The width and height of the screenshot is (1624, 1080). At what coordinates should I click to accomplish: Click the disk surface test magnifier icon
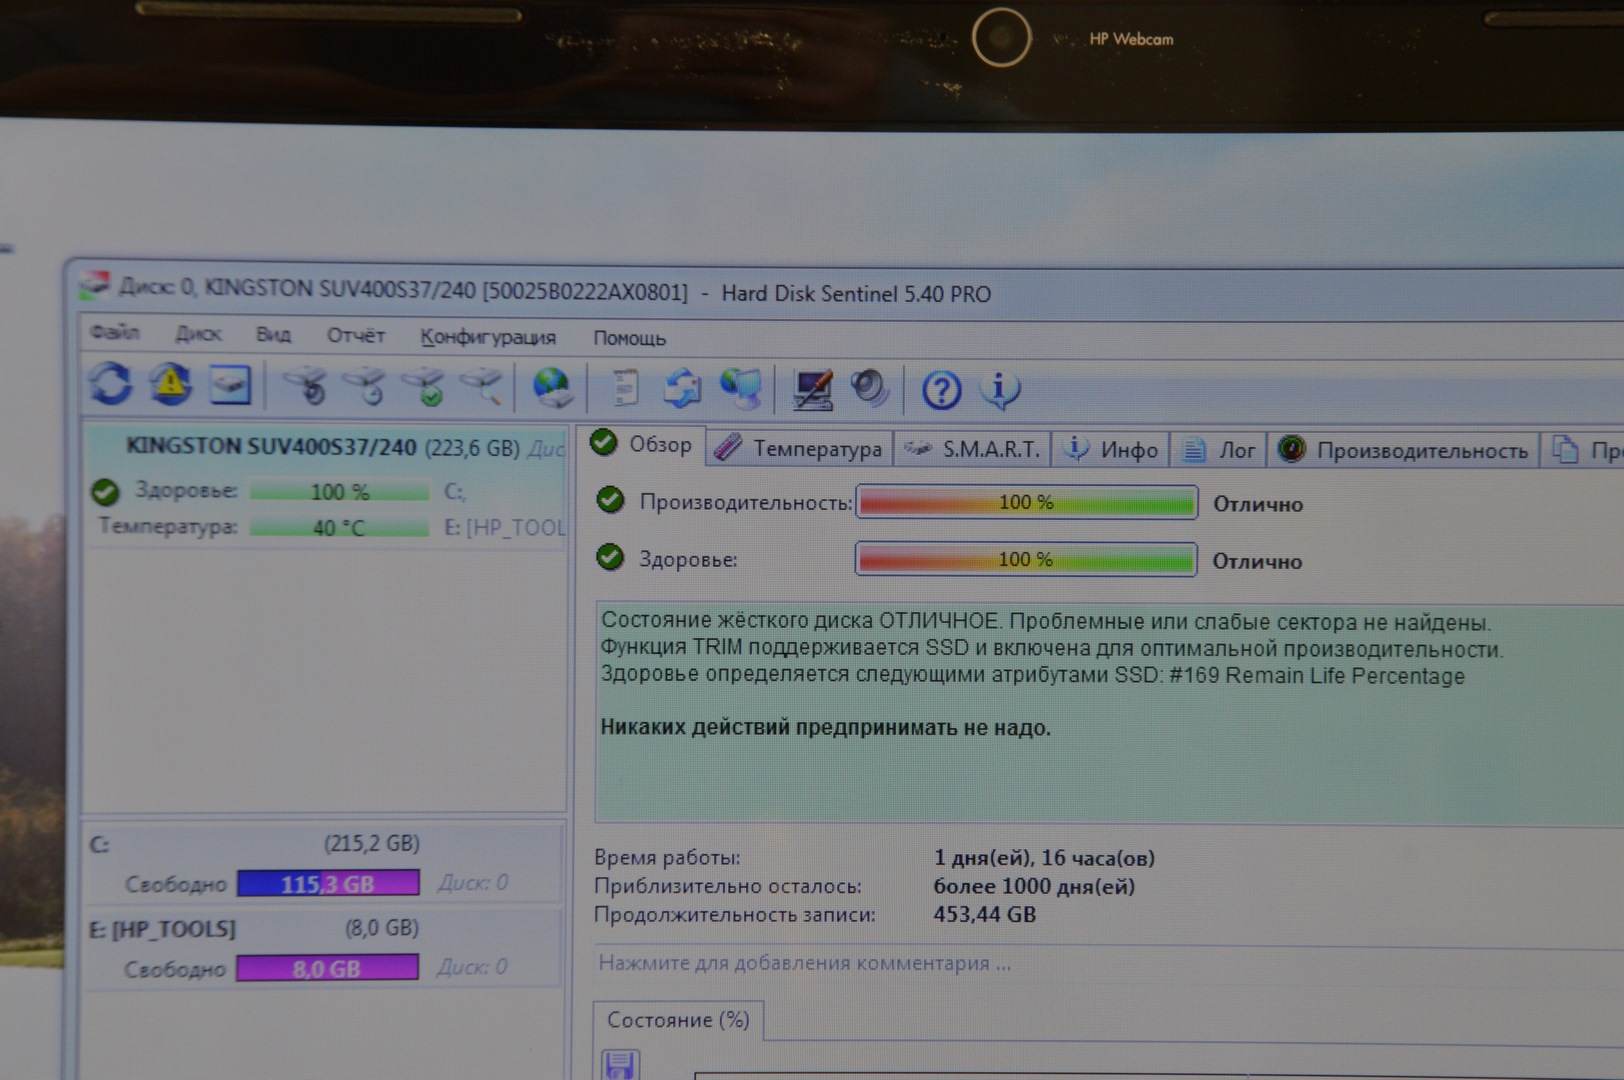[x=483, y=386]
